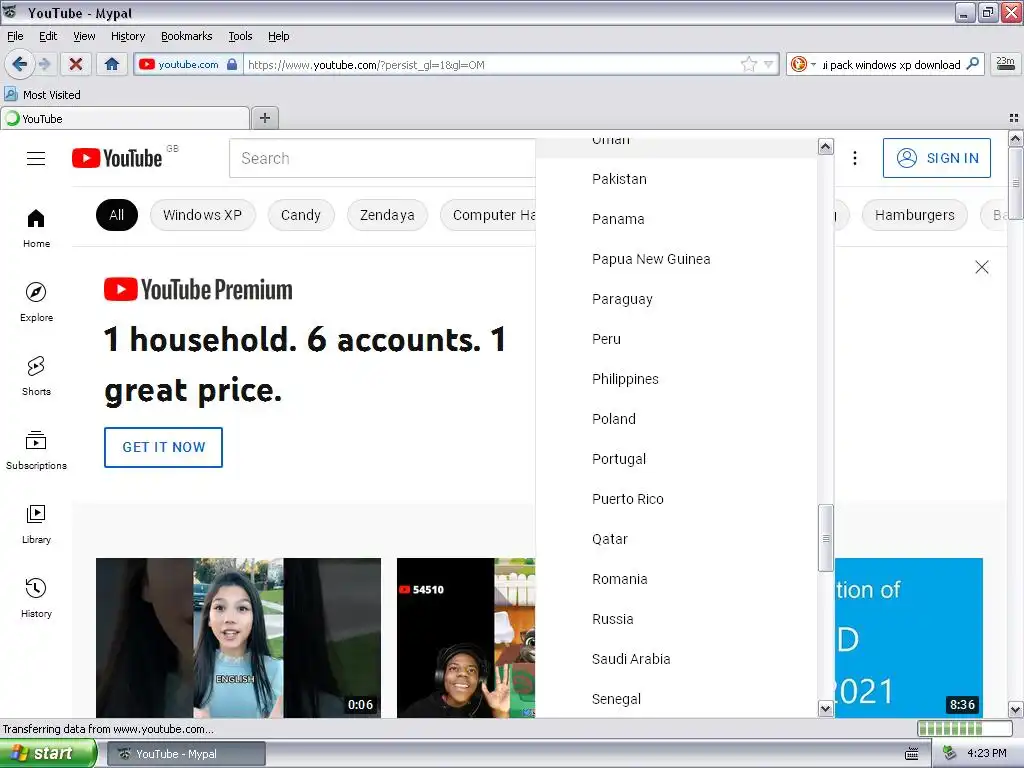1024x768 pixels.
Task: Open History in YouTube sidebar
Action: tap(36, 598)
